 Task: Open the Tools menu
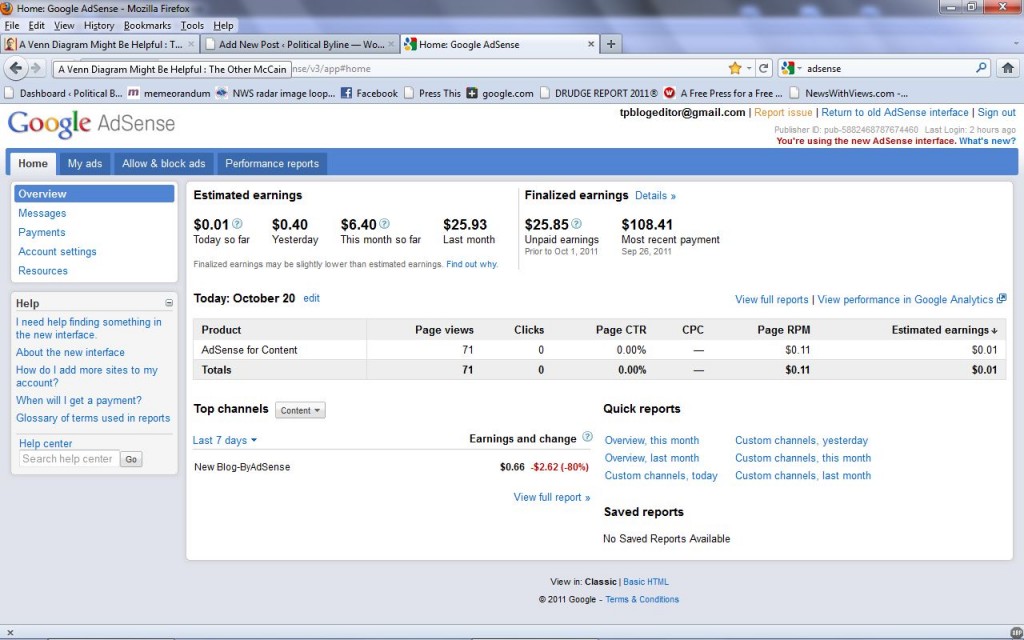pyautogui.click(x=192, y=25)
